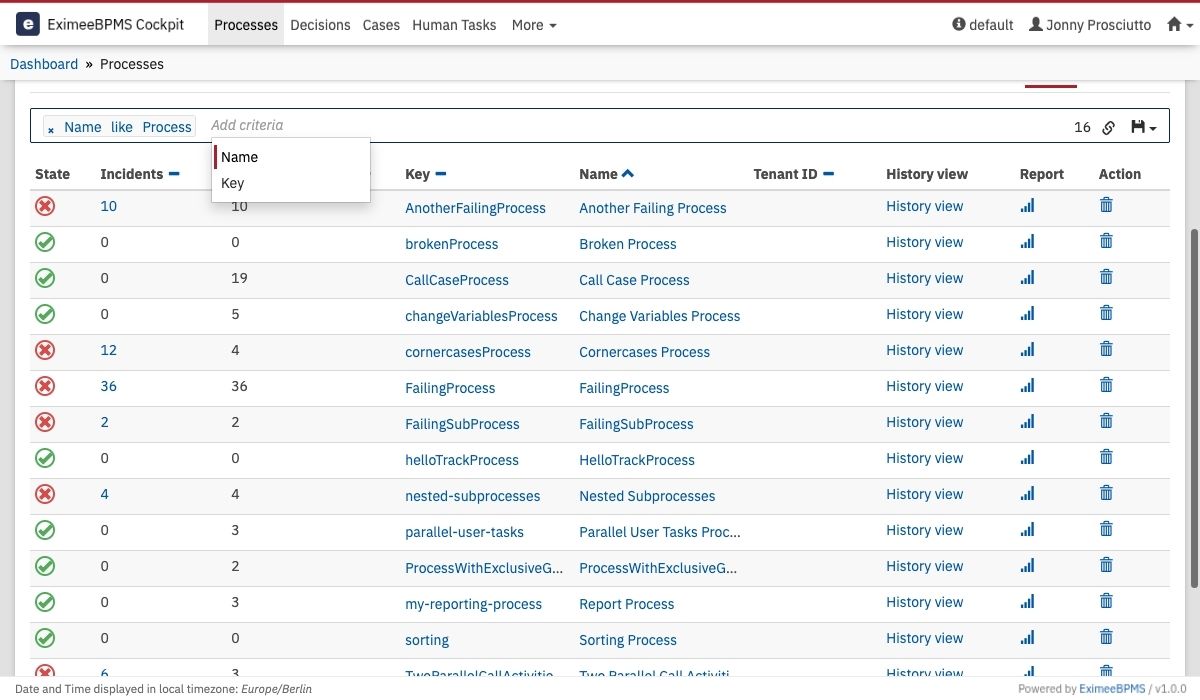The width and height of the screenshot is (1200, 700).
Task: Open the report for the Sorting Process row
Action: [1028, 637]
